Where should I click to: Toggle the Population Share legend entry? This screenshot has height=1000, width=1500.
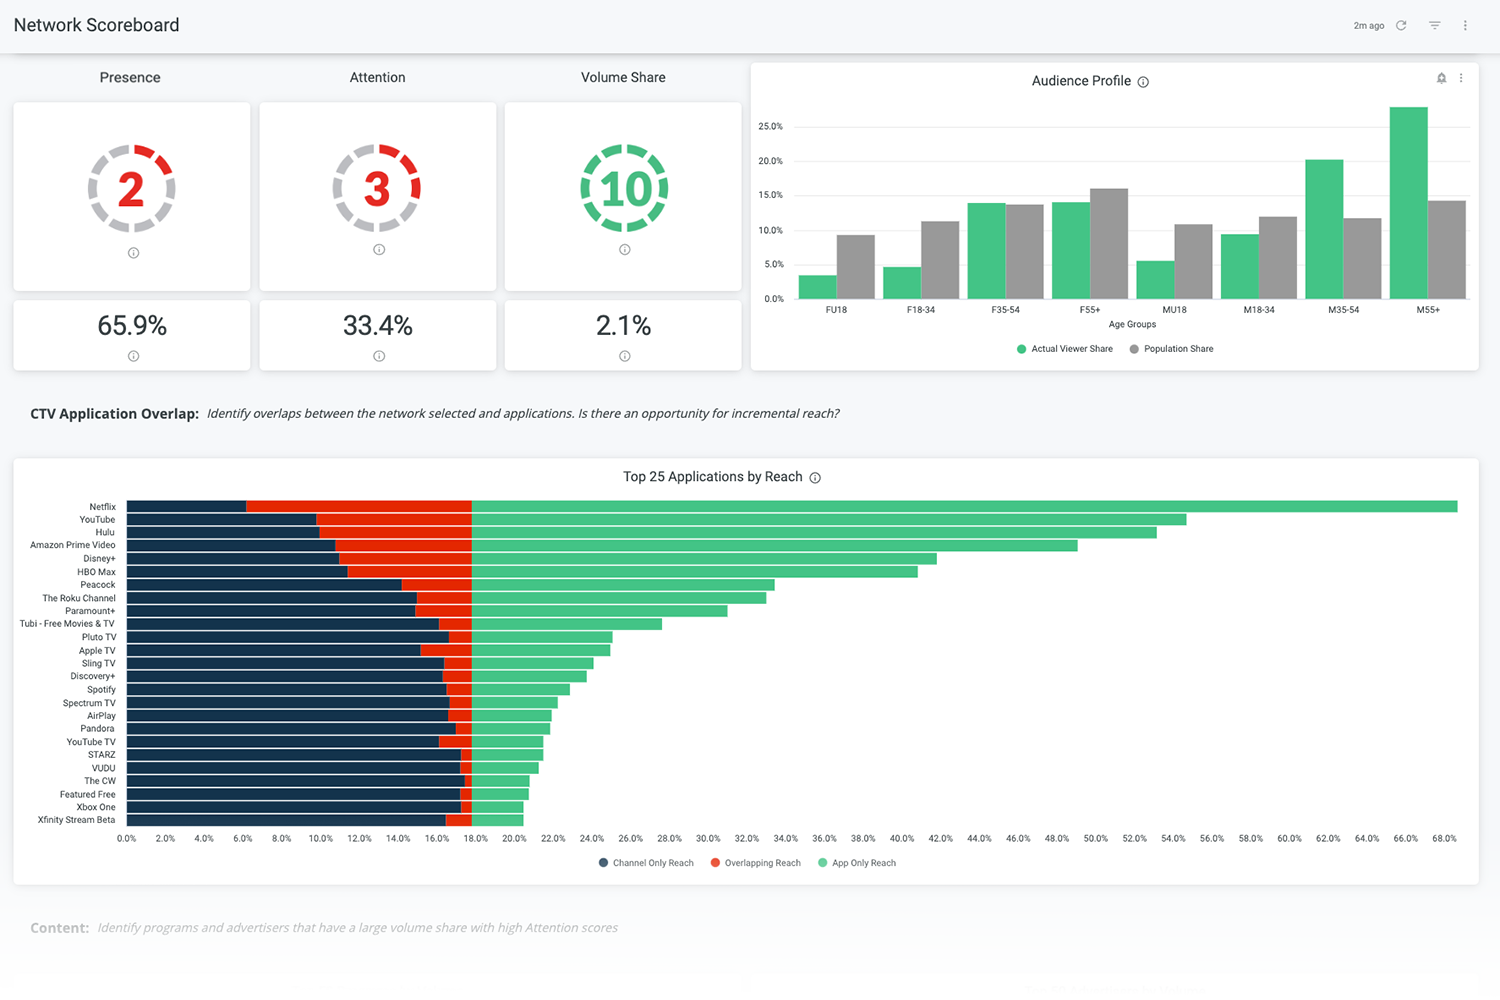1170,348
